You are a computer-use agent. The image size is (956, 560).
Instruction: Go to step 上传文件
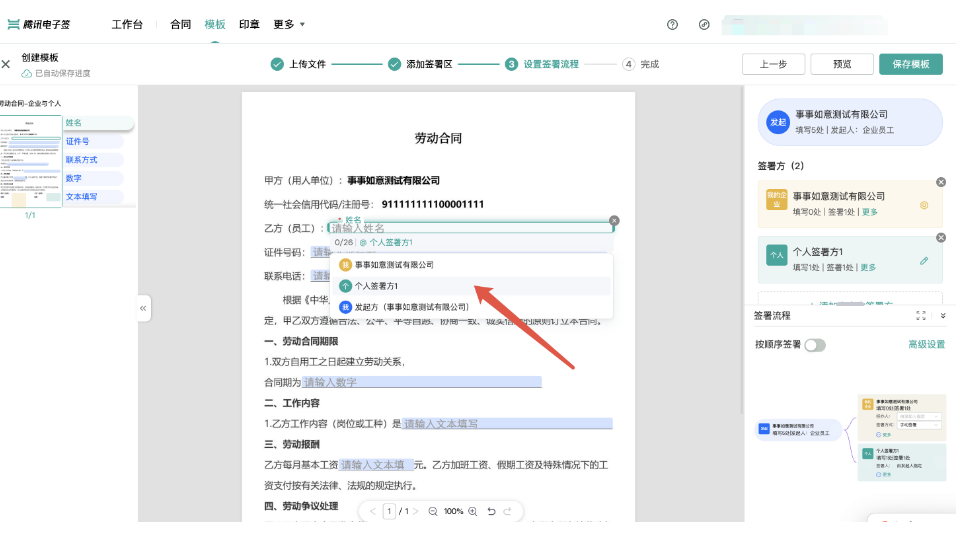coord(298,64)
